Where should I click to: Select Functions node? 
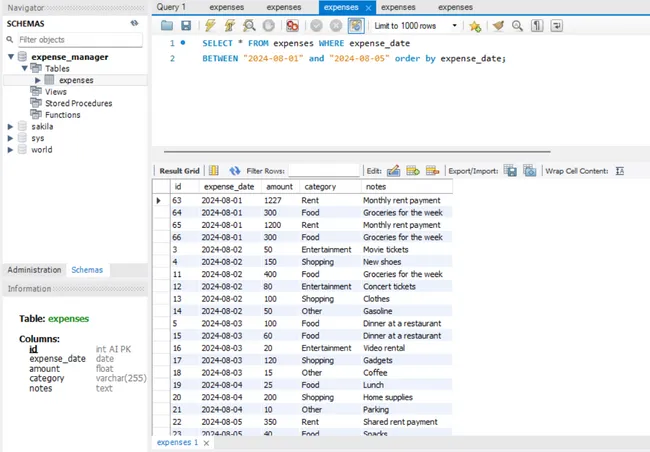[63, 115]
